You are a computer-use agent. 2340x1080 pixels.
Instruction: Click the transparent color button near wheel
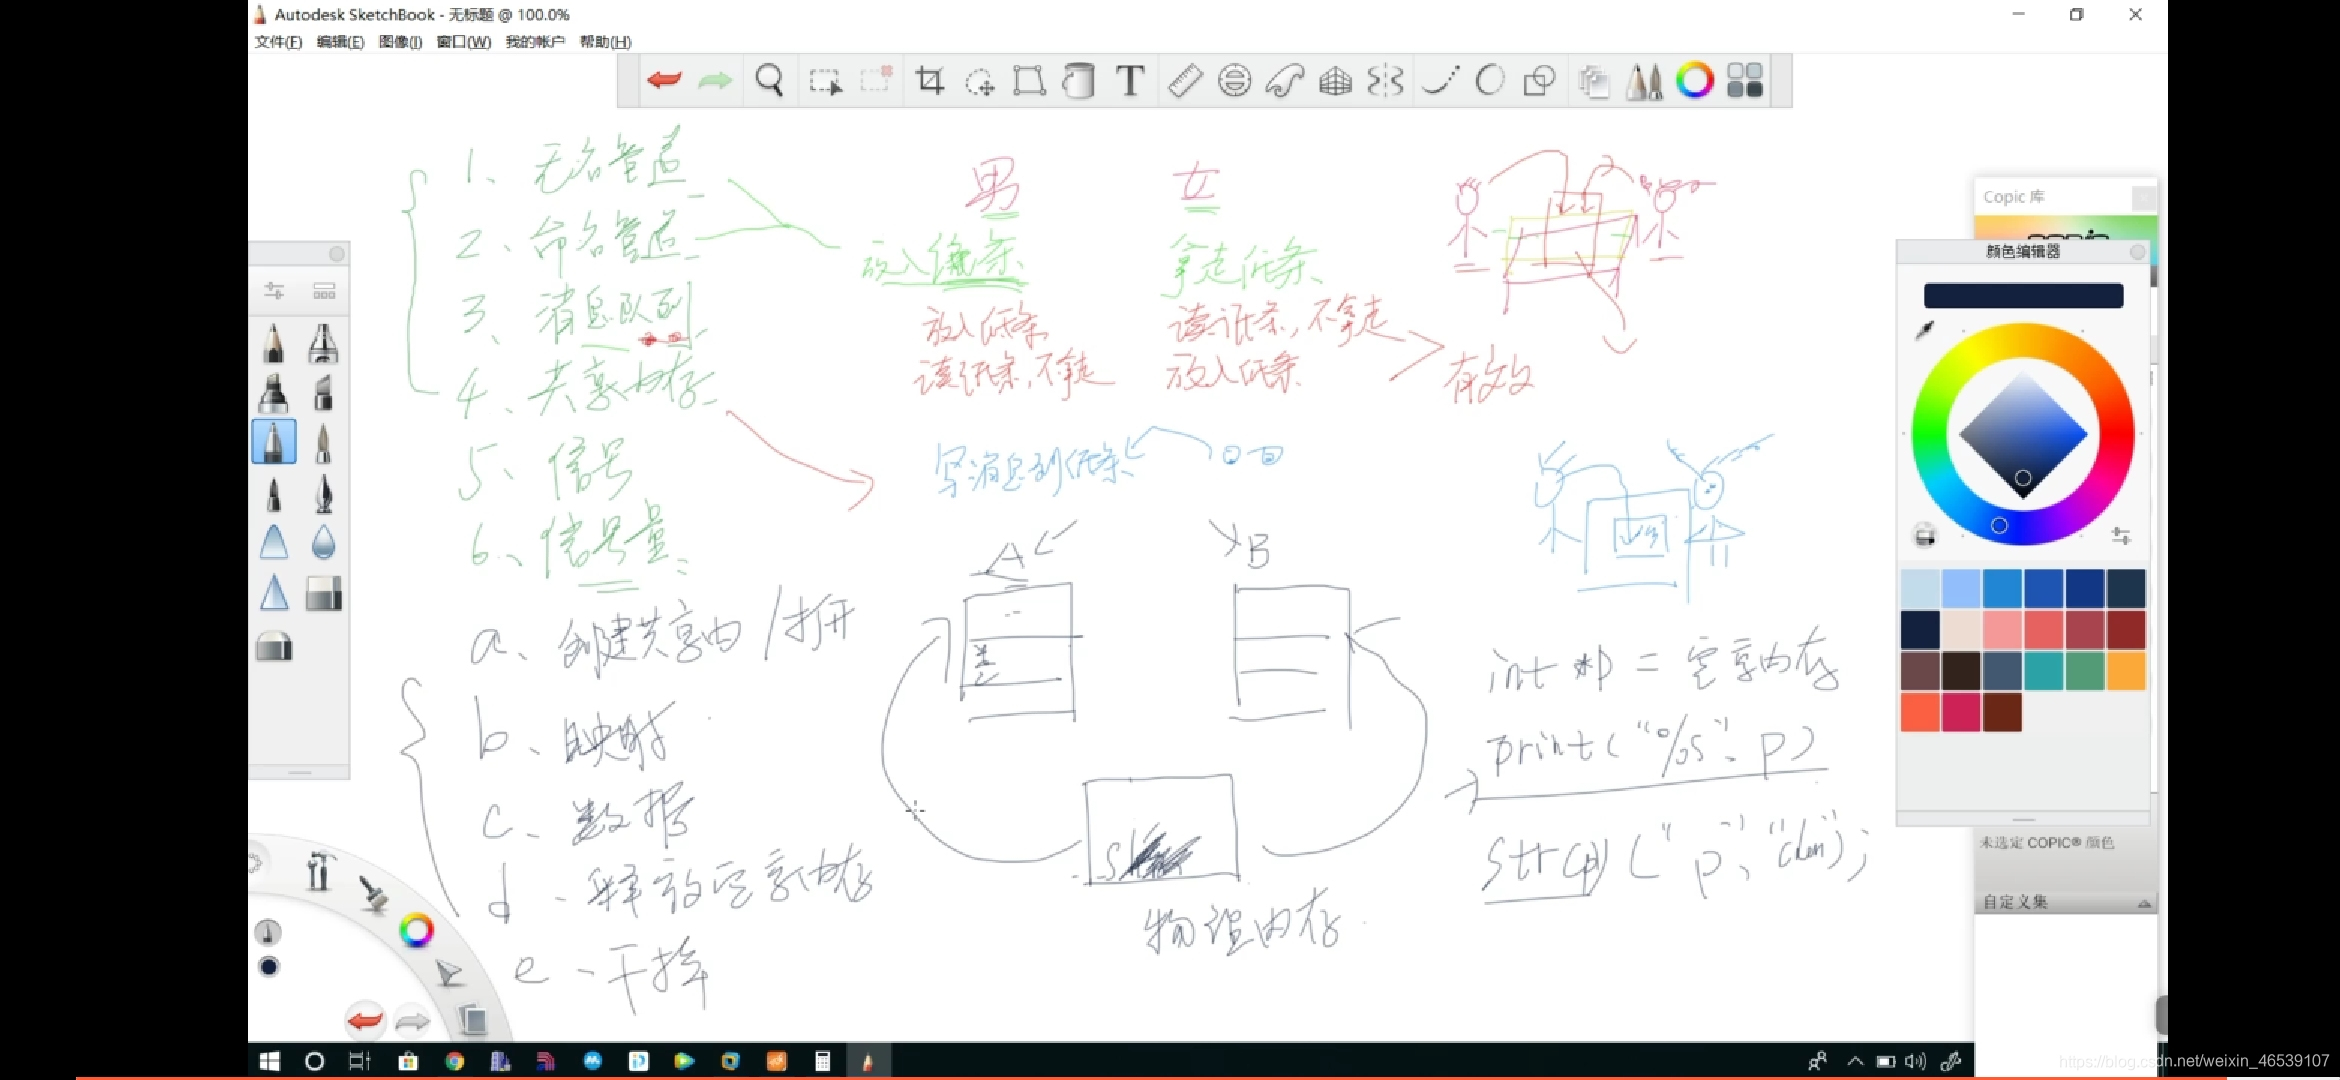coord(1925,536)
